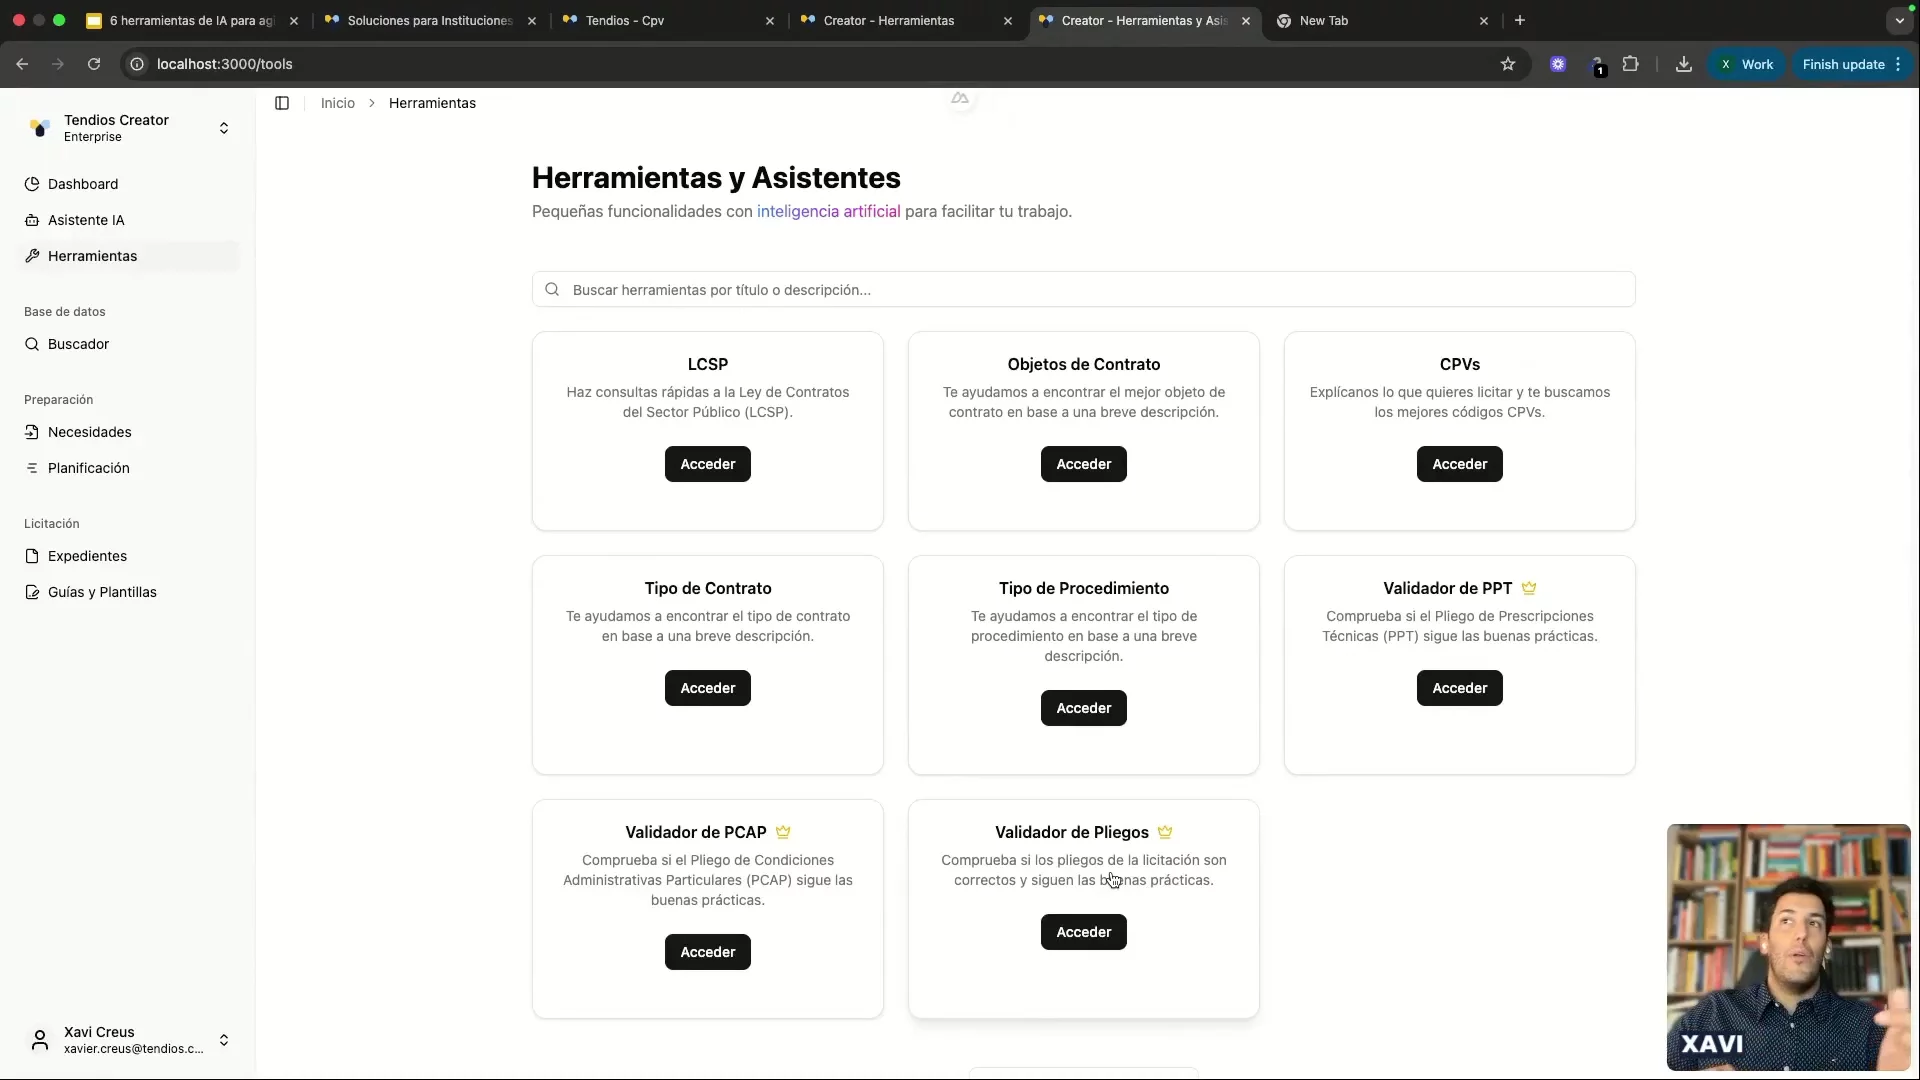Screen dimensions: 1920x1080
Task: Open Buscador in the sidebar
Action: point(78,344)
